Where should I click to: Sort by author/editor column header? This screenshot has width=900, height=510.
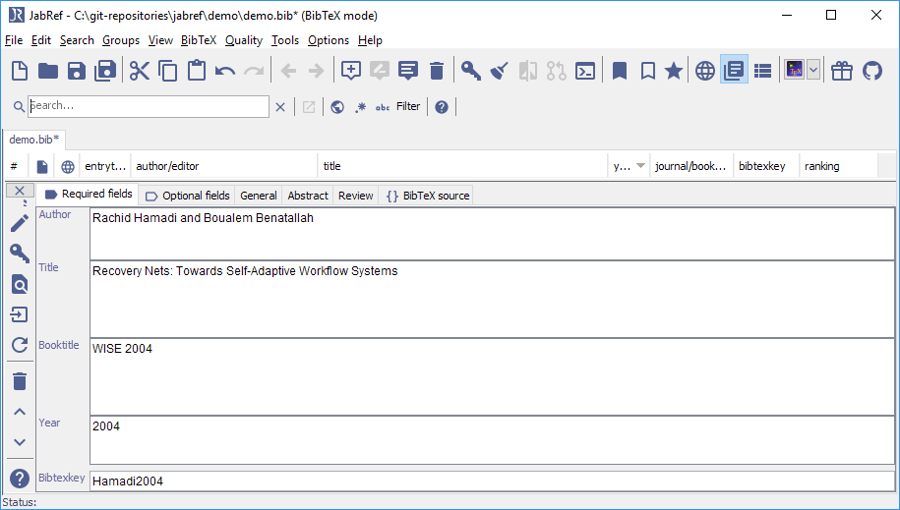click(224, 166)
